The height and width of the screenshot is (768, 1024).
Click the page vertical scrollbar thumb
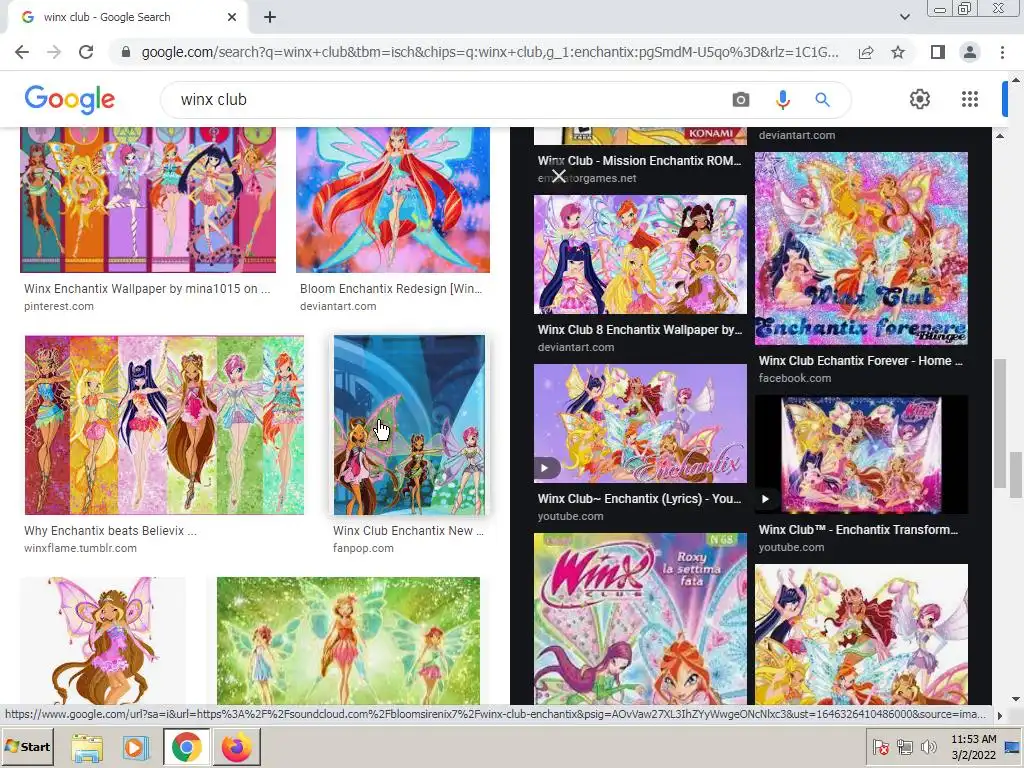tap(1016, 474)
